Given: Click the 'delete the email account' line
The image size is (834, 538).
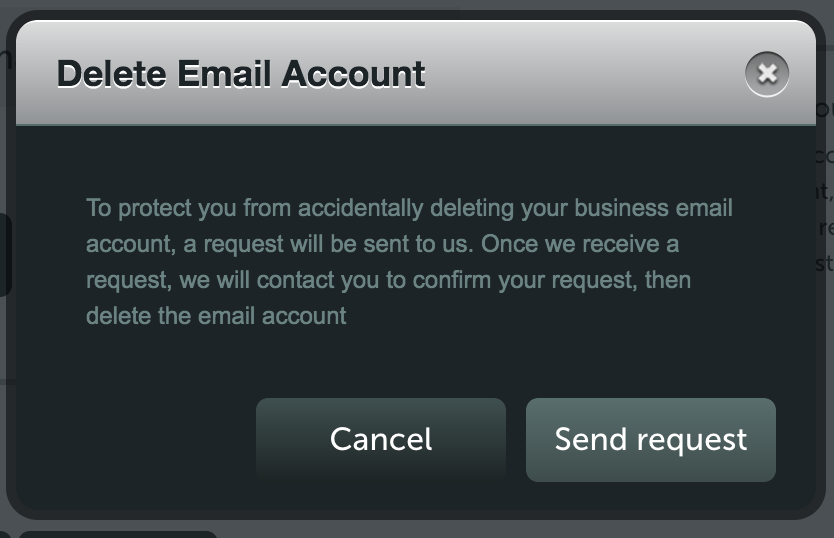Looking at the screenshot, I should (216, 316).
